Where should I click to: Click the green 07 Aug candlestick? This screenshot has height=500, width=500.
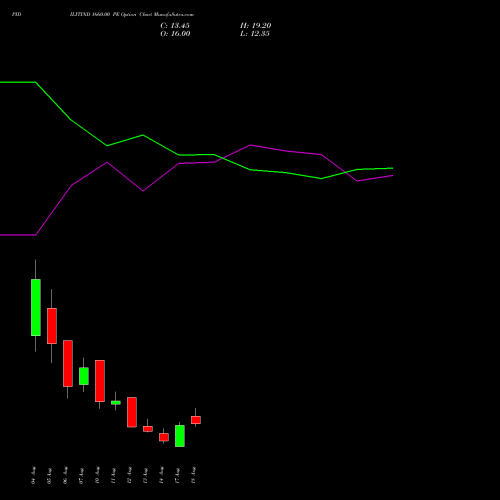click(x=84, y=376)
